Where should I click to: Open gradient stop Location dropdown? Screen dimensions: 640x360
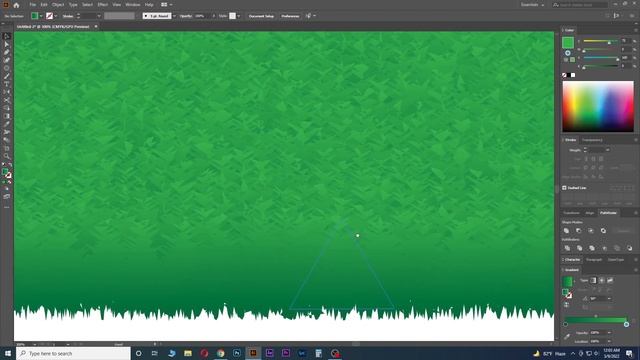609,341
